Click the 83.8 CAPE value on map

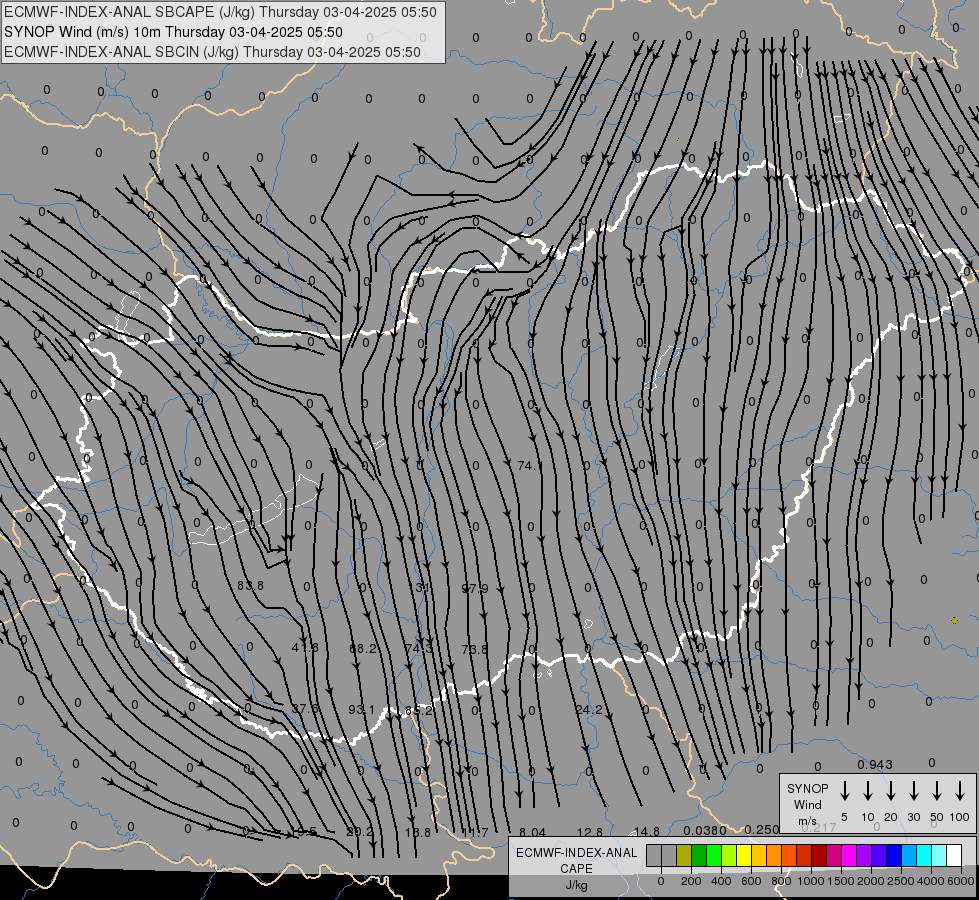click(x=250, y=585)
